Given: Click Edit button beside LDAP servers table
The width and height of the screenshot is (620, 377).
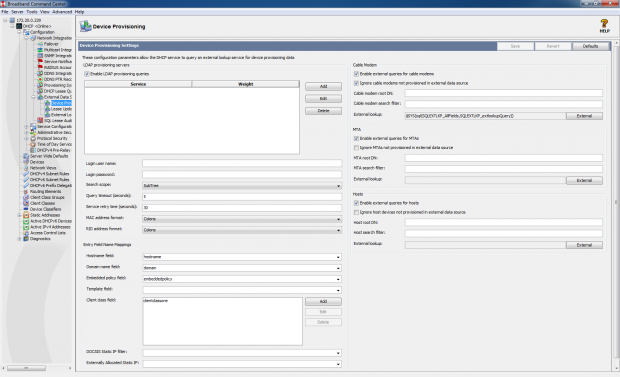Looking at the screenshot, I should point(323,99).
